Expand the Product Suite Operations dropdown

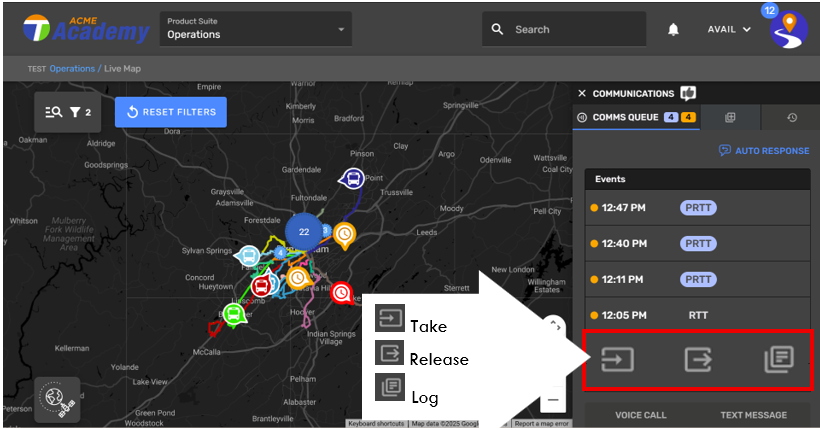(255, 29)
